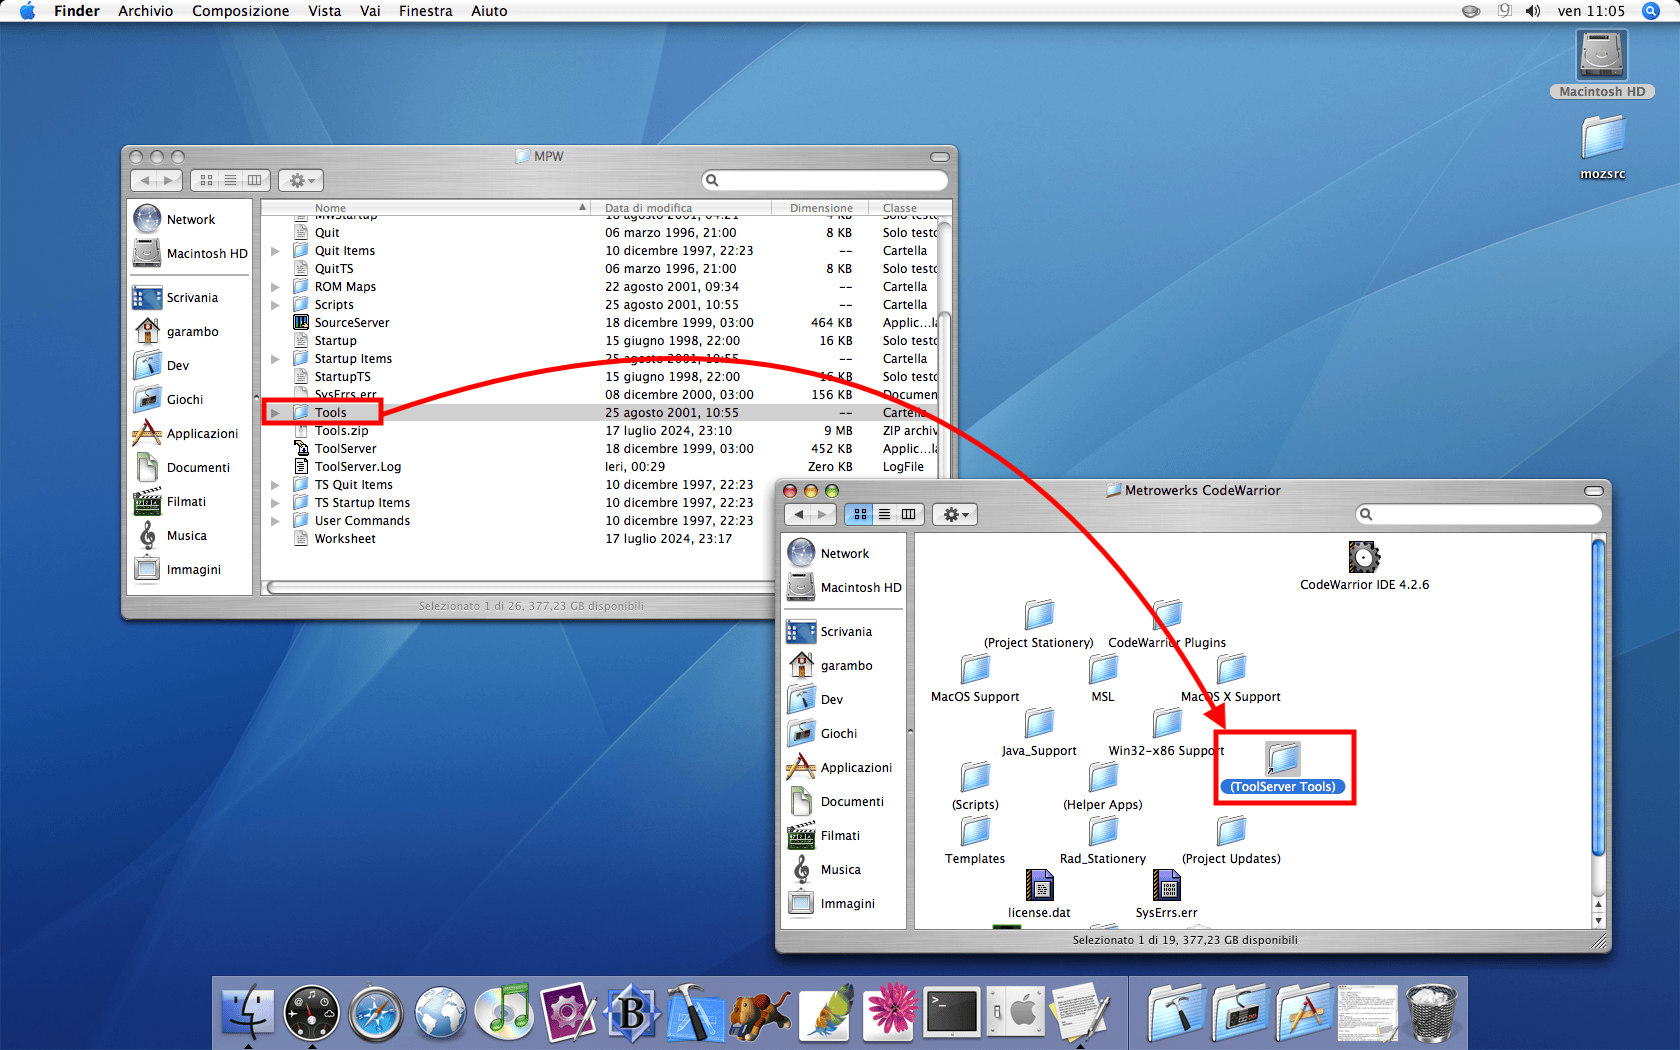Open the CodeWarrior IDE 4.2.6 application icon
Screen dimensions: 1680x1050
1364,557
